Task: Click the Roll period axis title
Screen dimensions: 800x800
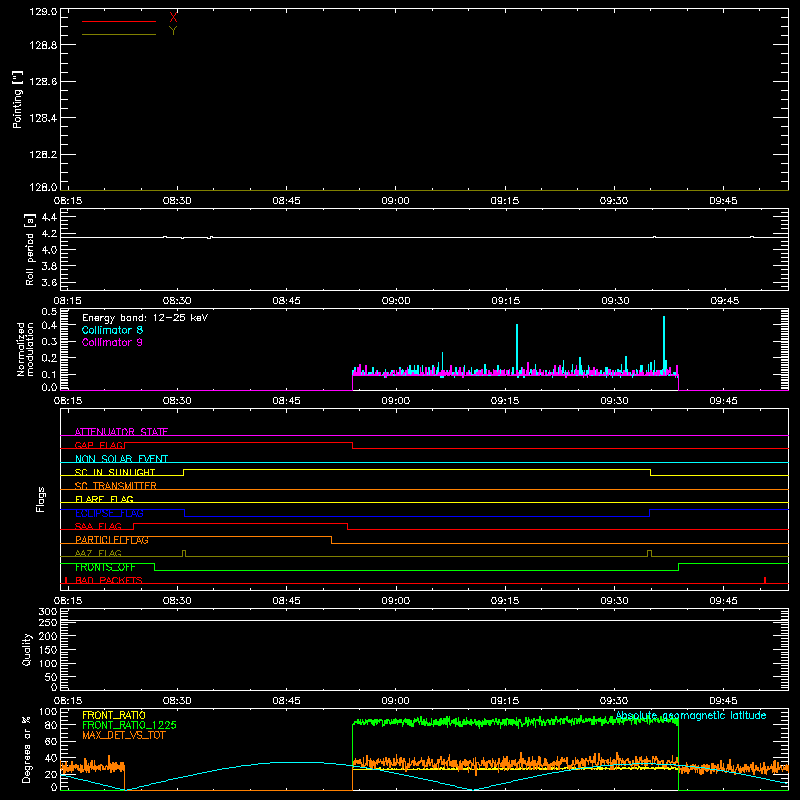Action: tap(30, 250)
